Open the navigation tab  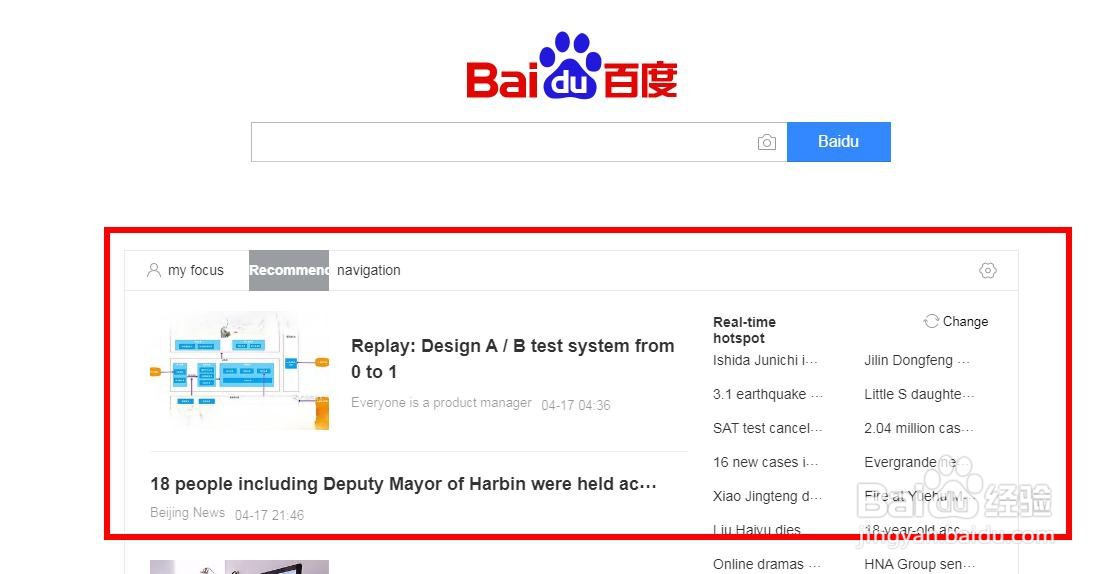coord(369,271)
